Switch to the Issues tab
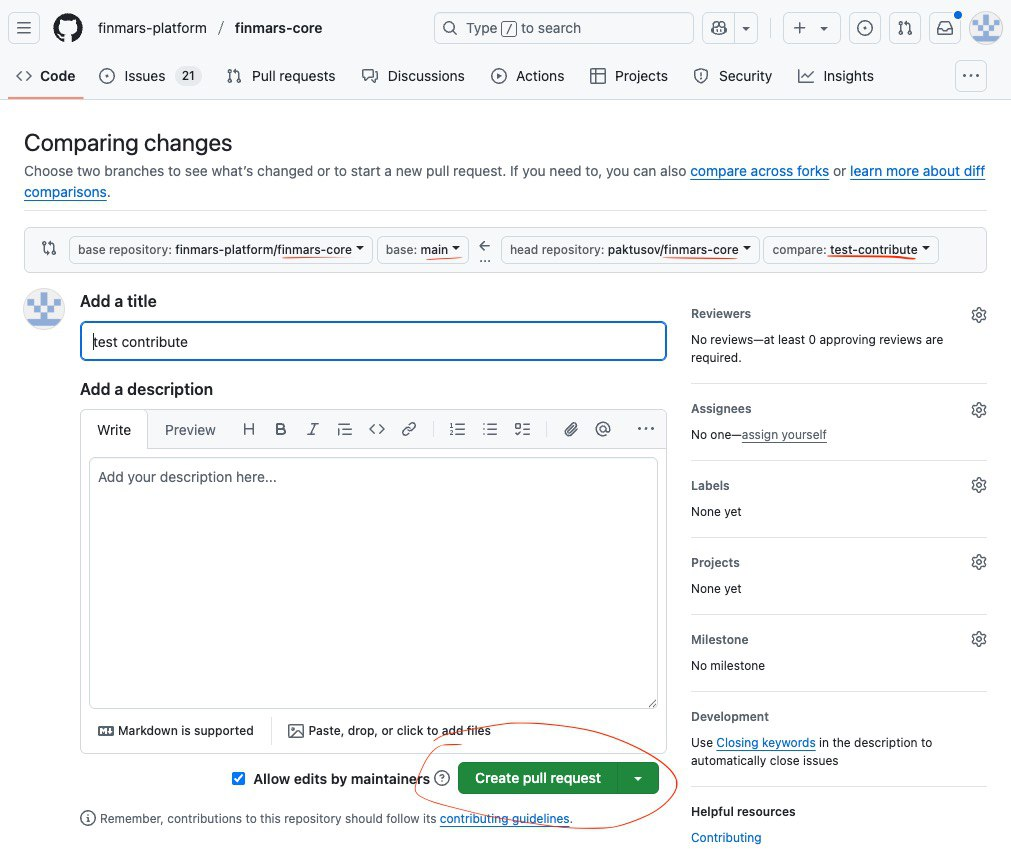Screen dimensions: 1011x850 [150, 76]
